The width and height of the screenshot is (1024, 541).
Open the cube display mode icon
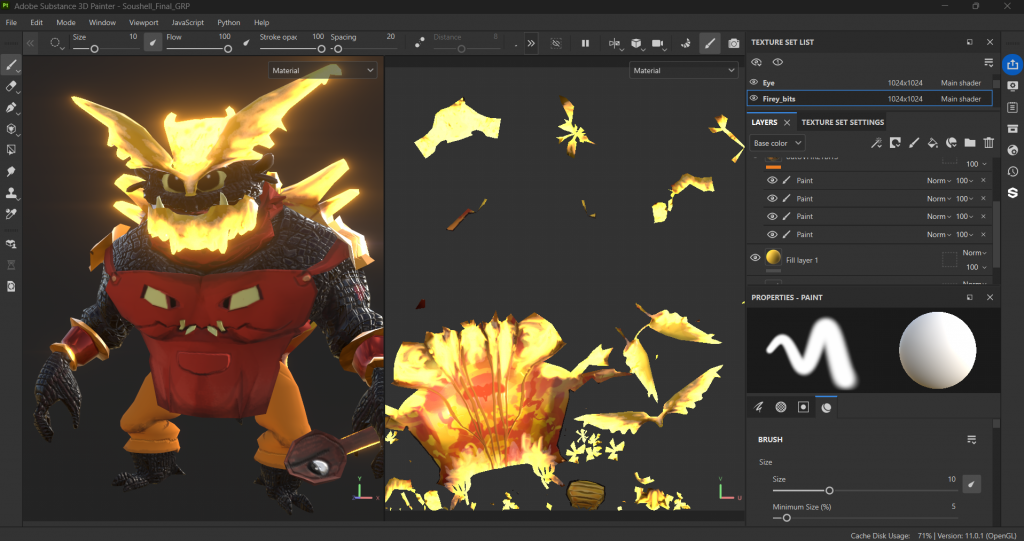[x=637, y=43]
